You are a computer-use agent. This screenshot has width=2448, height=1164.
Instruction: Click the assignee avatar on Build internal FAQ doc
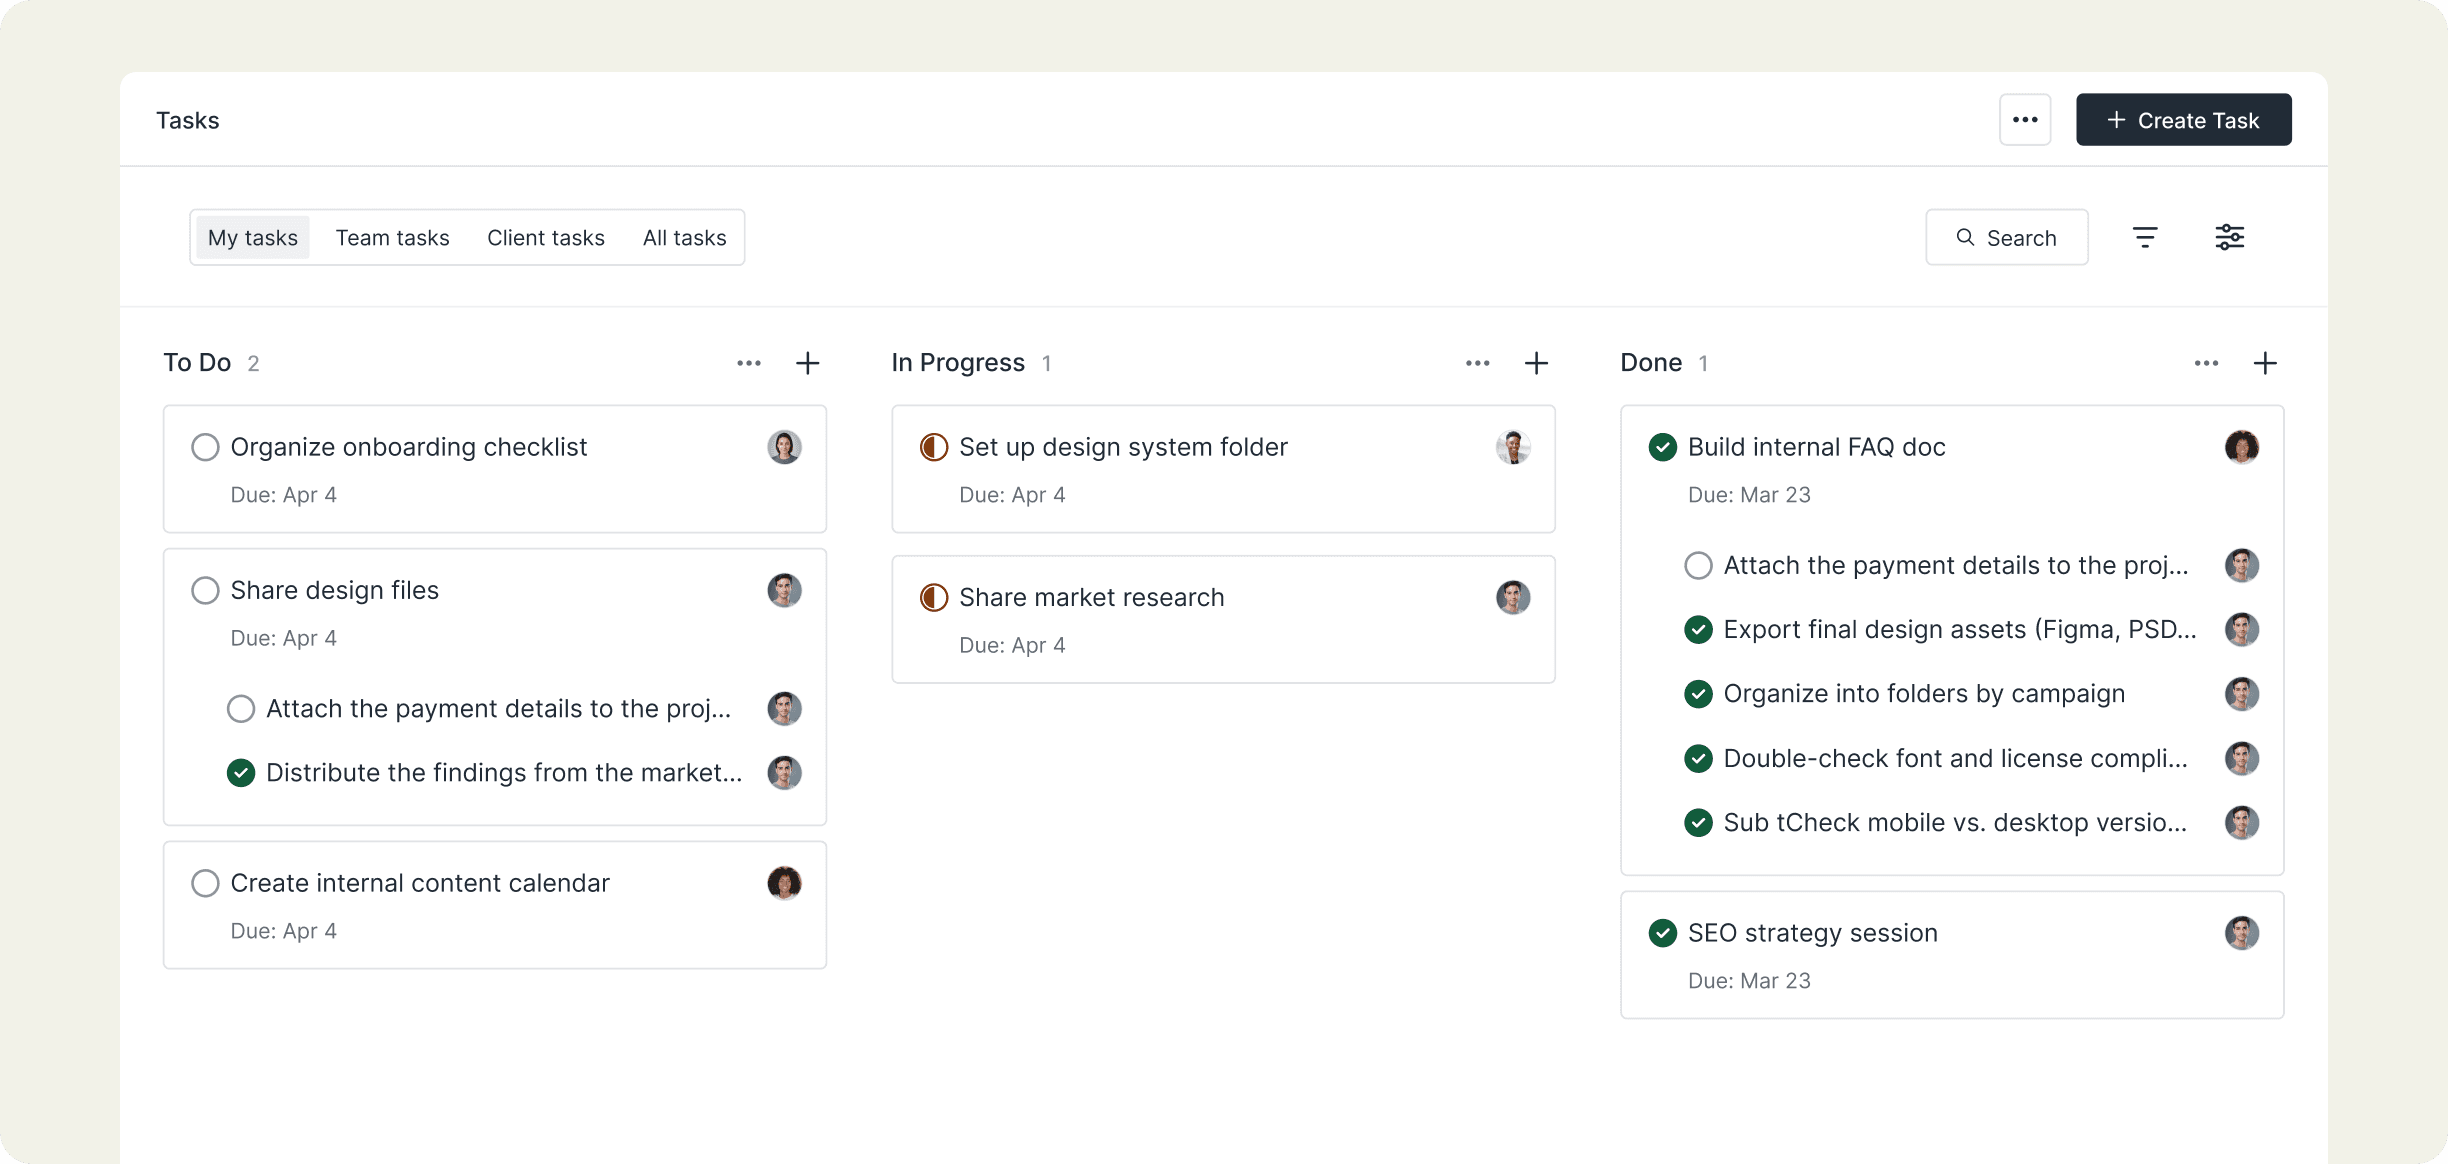click(x=2241, y=447)
